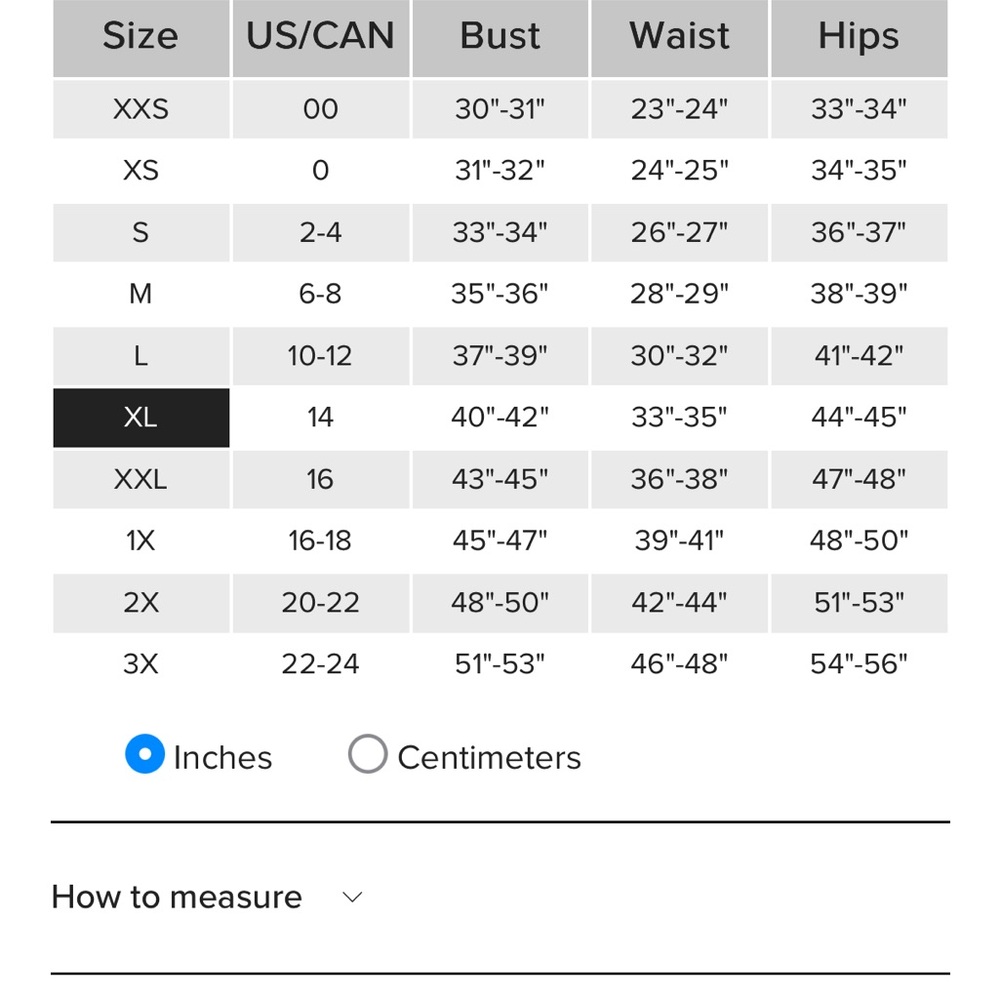Select the XXL size row label
The image size is (1000, 1000).
(x=141, y=480)
